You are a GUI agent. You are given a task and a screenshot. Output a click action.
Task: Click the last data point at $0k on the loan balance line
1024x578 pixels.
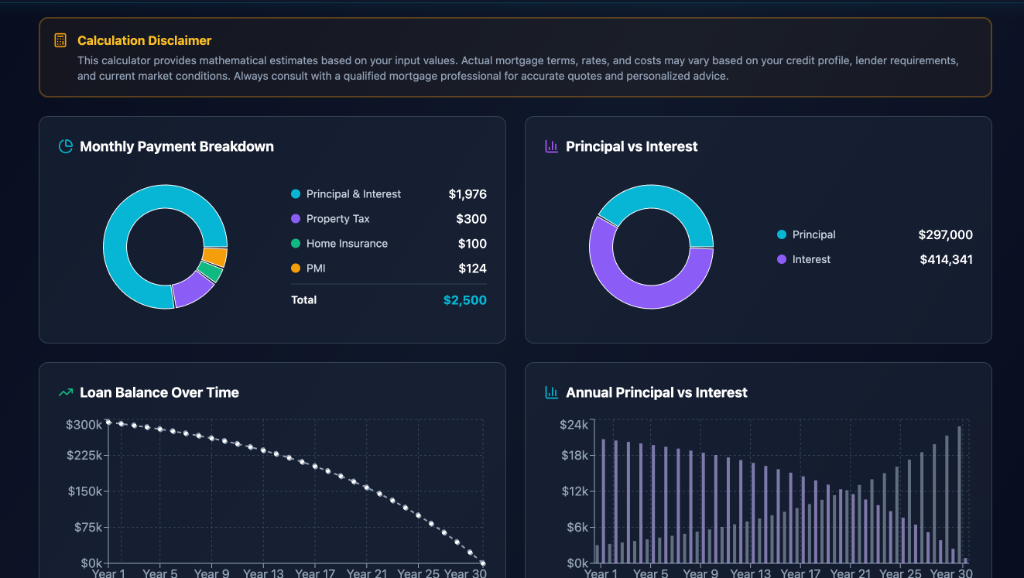click(x=483, y=563)
